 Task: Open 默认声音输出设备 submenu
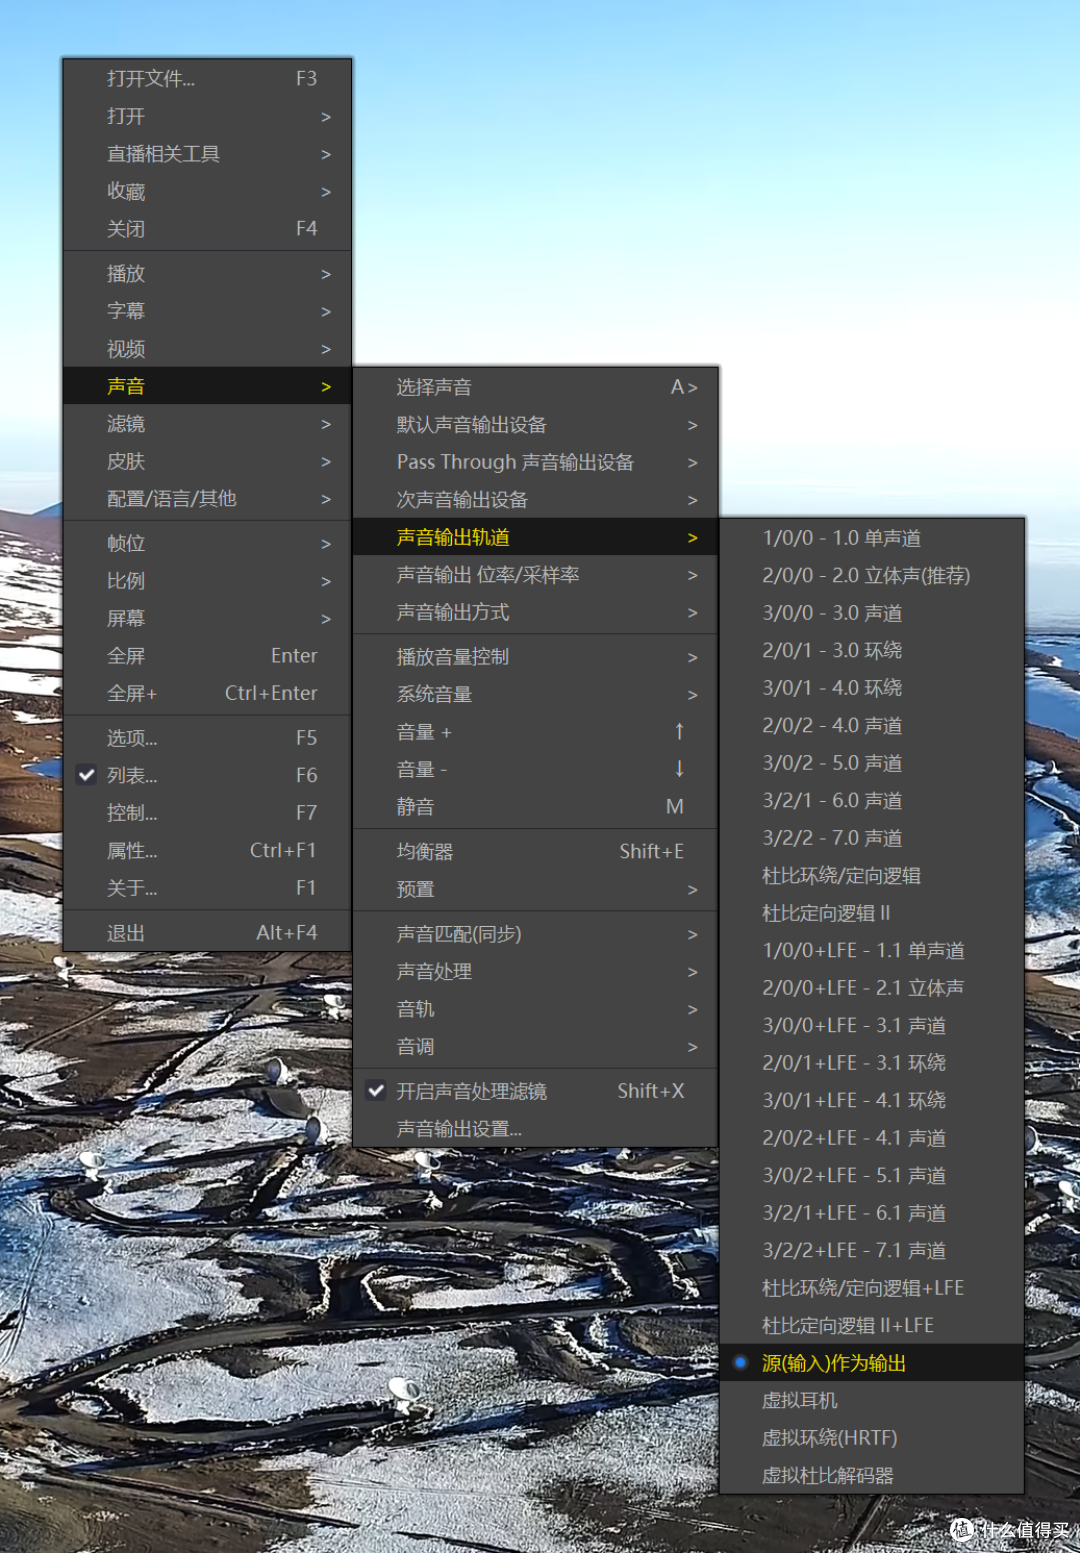(x=535, y=425)
